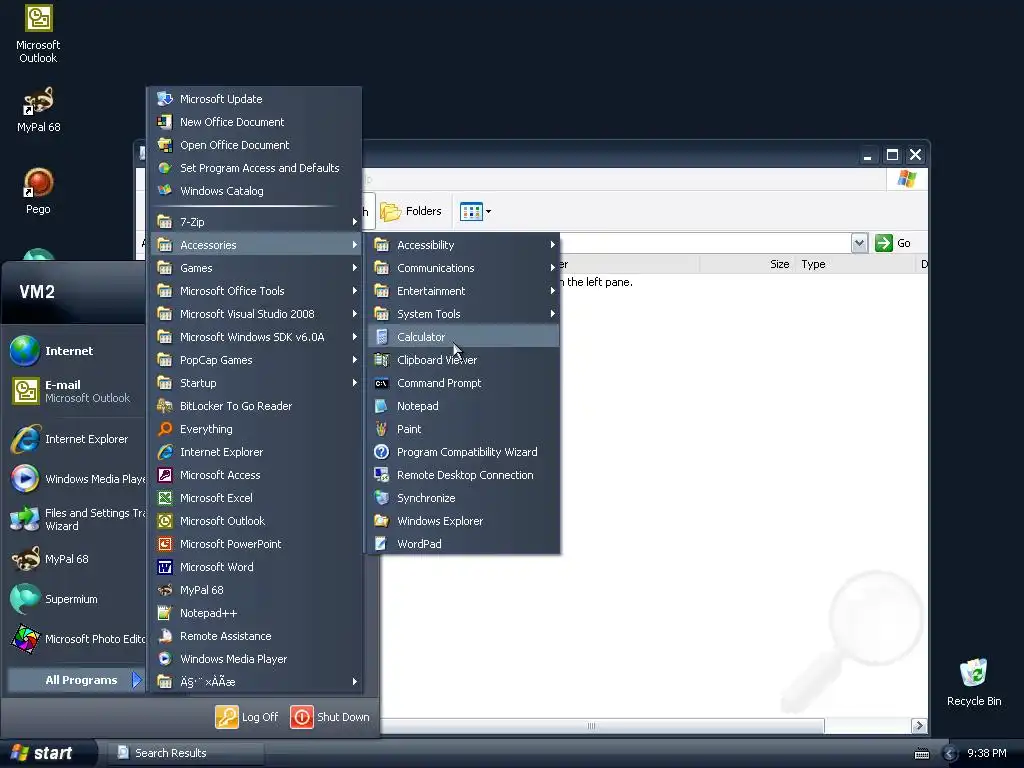Expand Microsoft Visual Studio 2008 folder
The image size is (1024, 768).
[256, 314]
